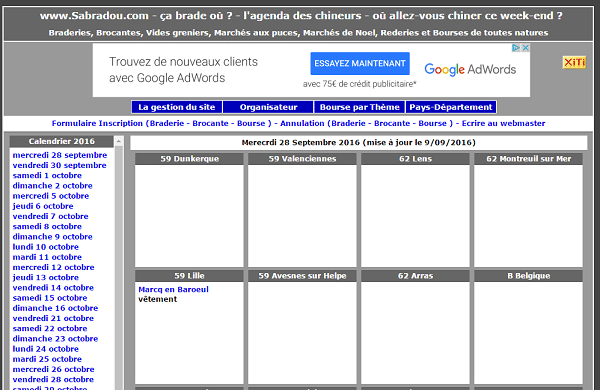The width and height of the screenshot is (600, 390).
Task: Click the ESSAYEZ MAINTENANT ad button
Action: (x=360, y=64)
